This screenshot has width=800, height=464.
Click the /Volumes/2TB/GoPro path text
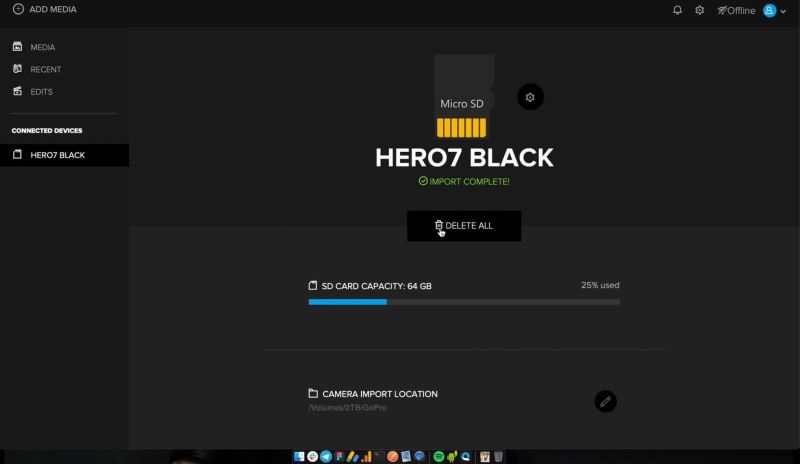(347, 407)
